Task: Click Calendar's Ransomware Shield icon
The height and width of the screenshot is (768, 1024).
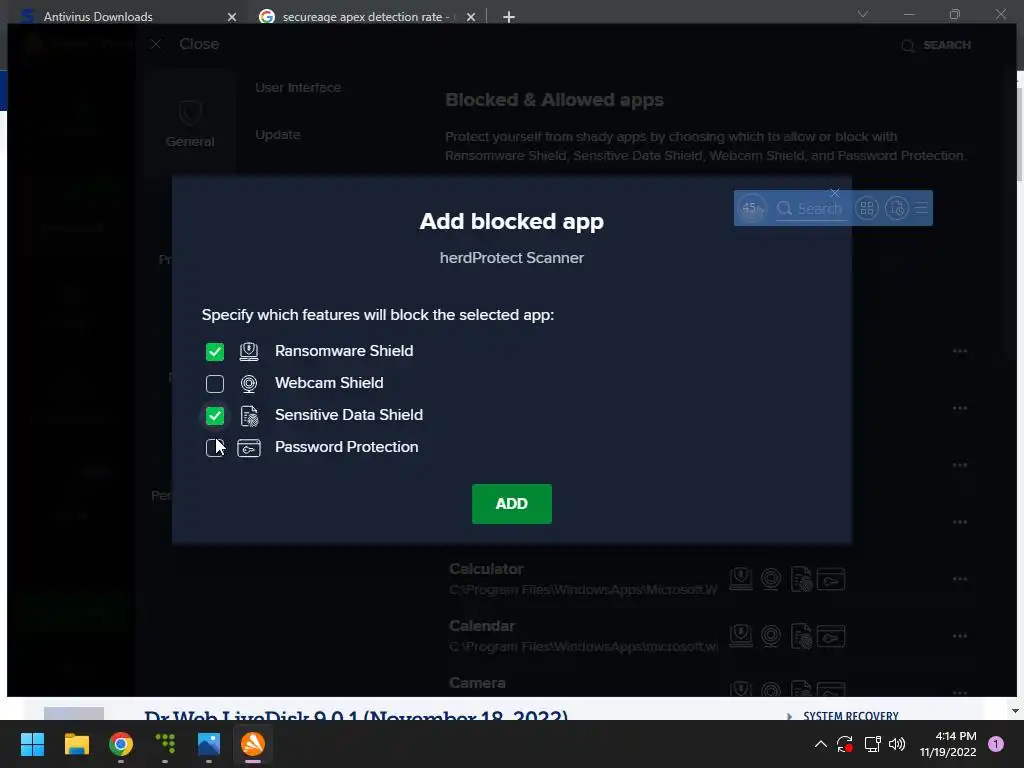Action: (x=741, y=635)
